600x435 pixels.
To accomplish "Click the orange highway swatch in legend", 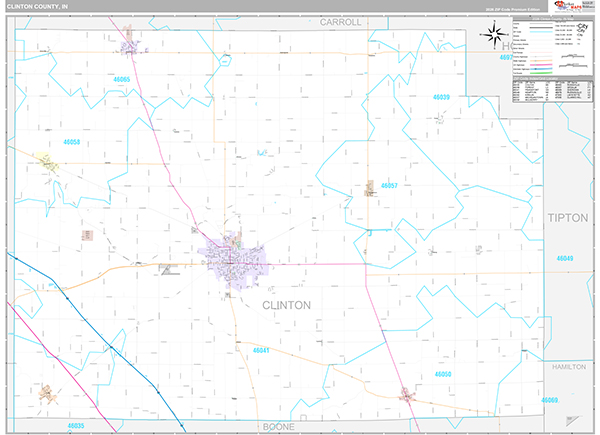I will (541, 60).
